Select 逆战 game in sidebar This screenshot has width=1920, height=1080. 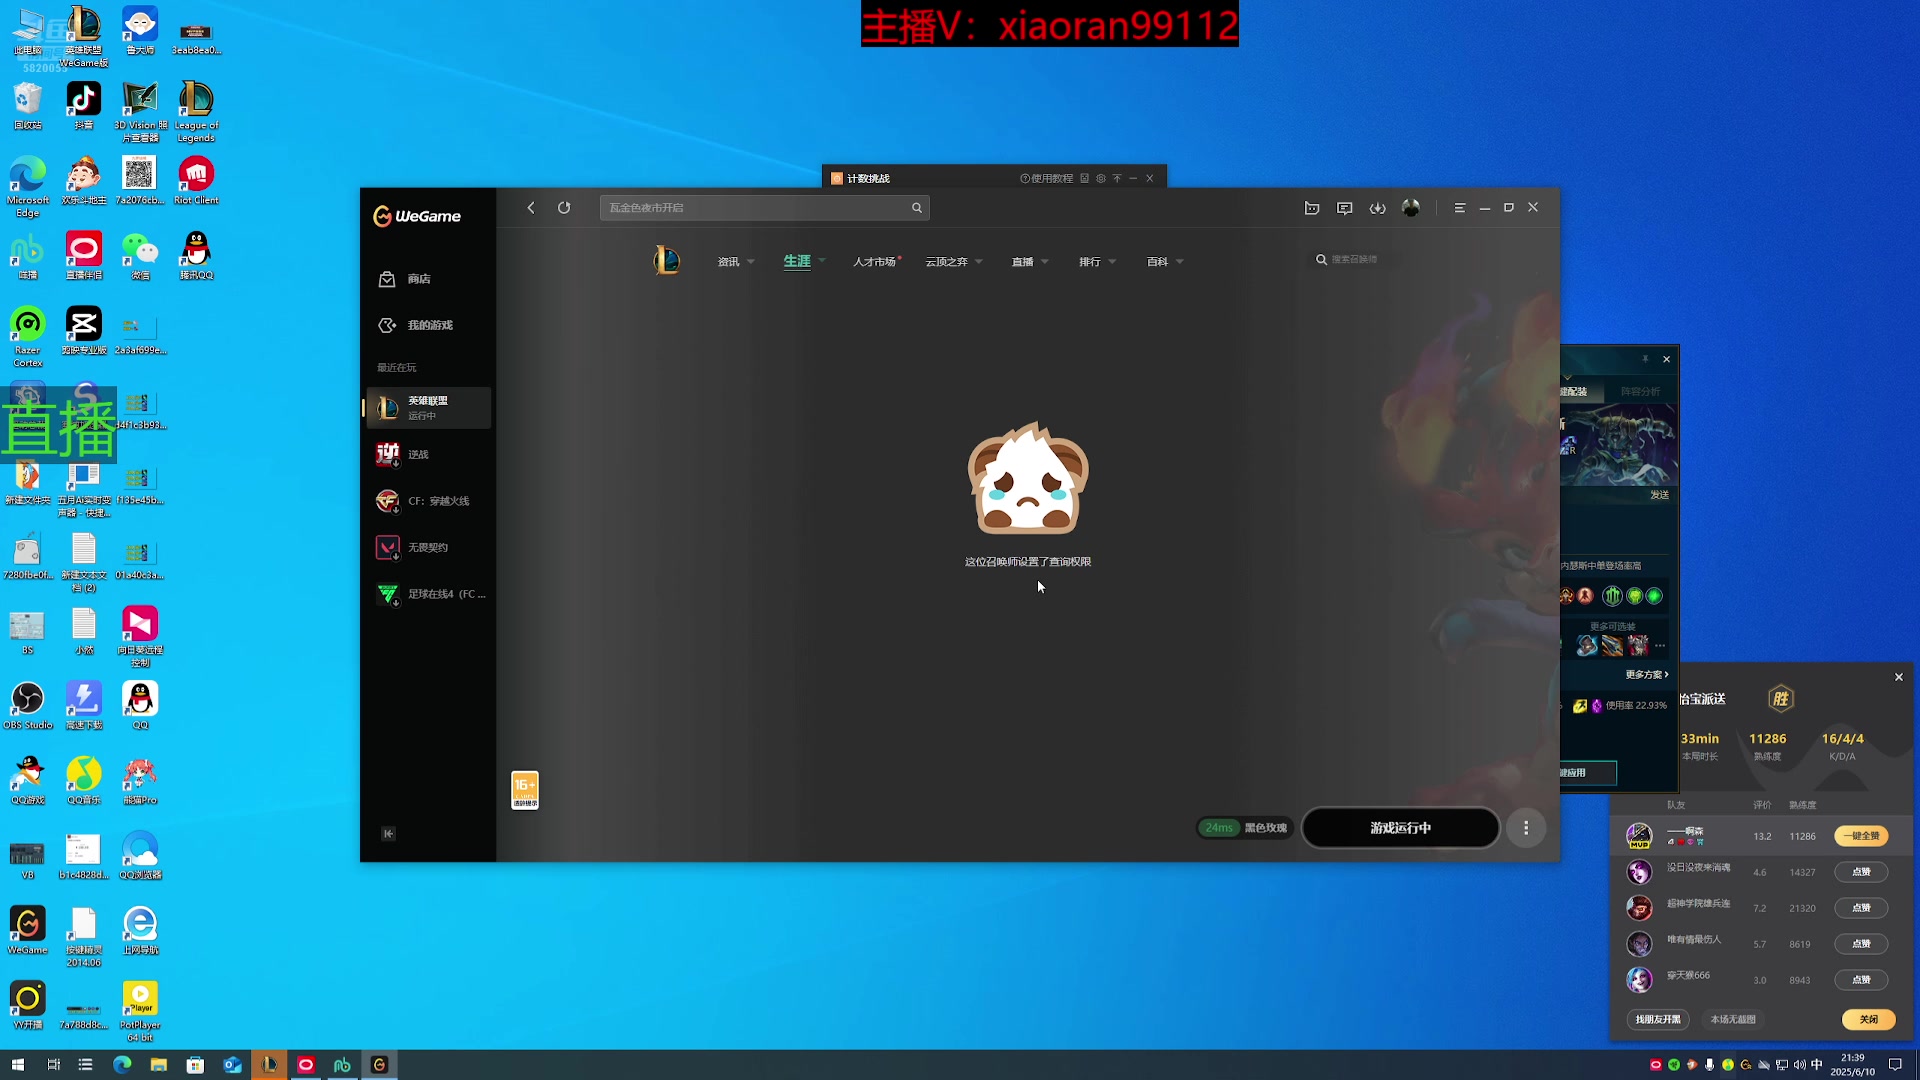428,455
